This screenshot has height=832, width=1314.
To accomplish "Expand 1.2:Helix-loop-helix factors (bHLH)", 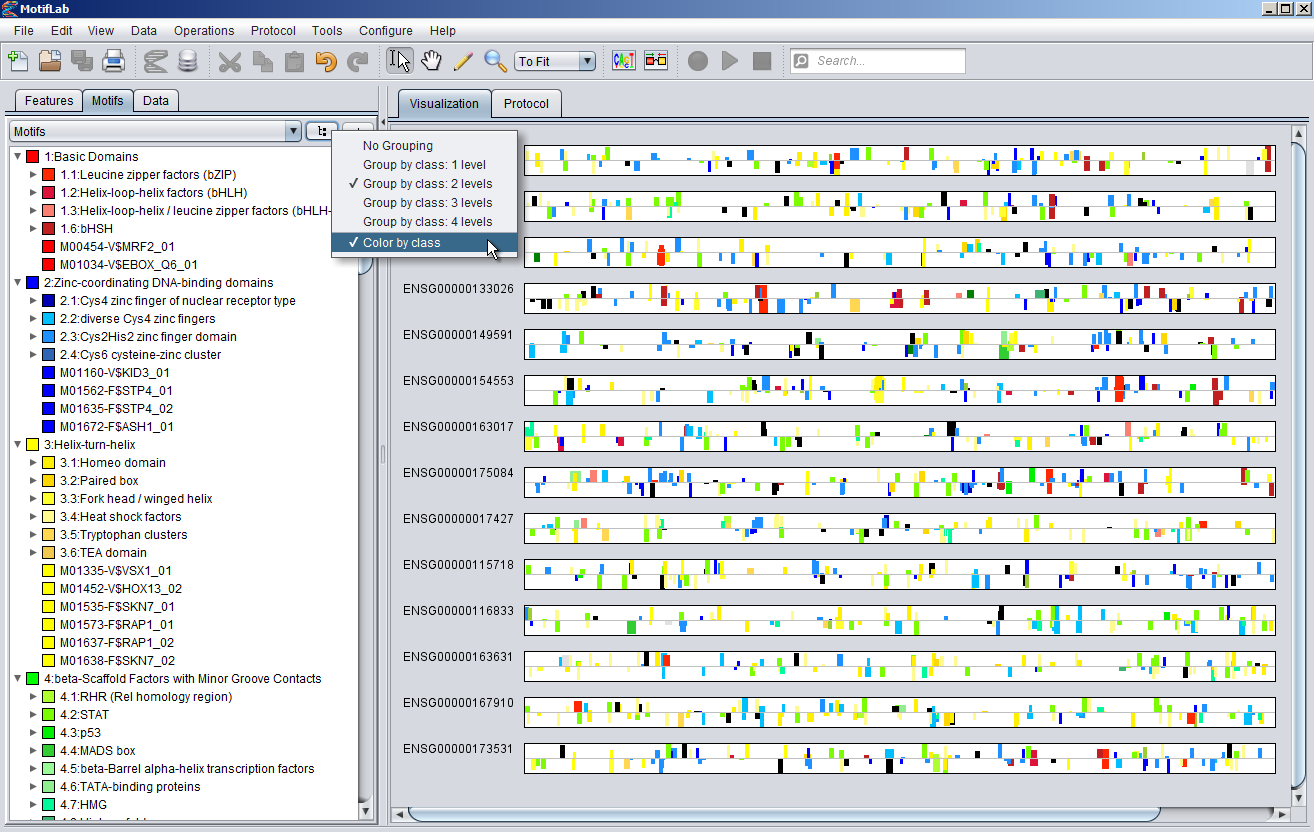I will pos(33,193).
